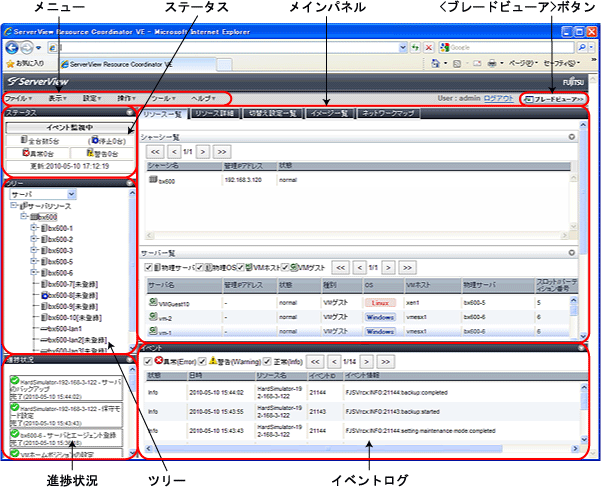
Task: Collapse the chassis list section icon
Action: 571,137
